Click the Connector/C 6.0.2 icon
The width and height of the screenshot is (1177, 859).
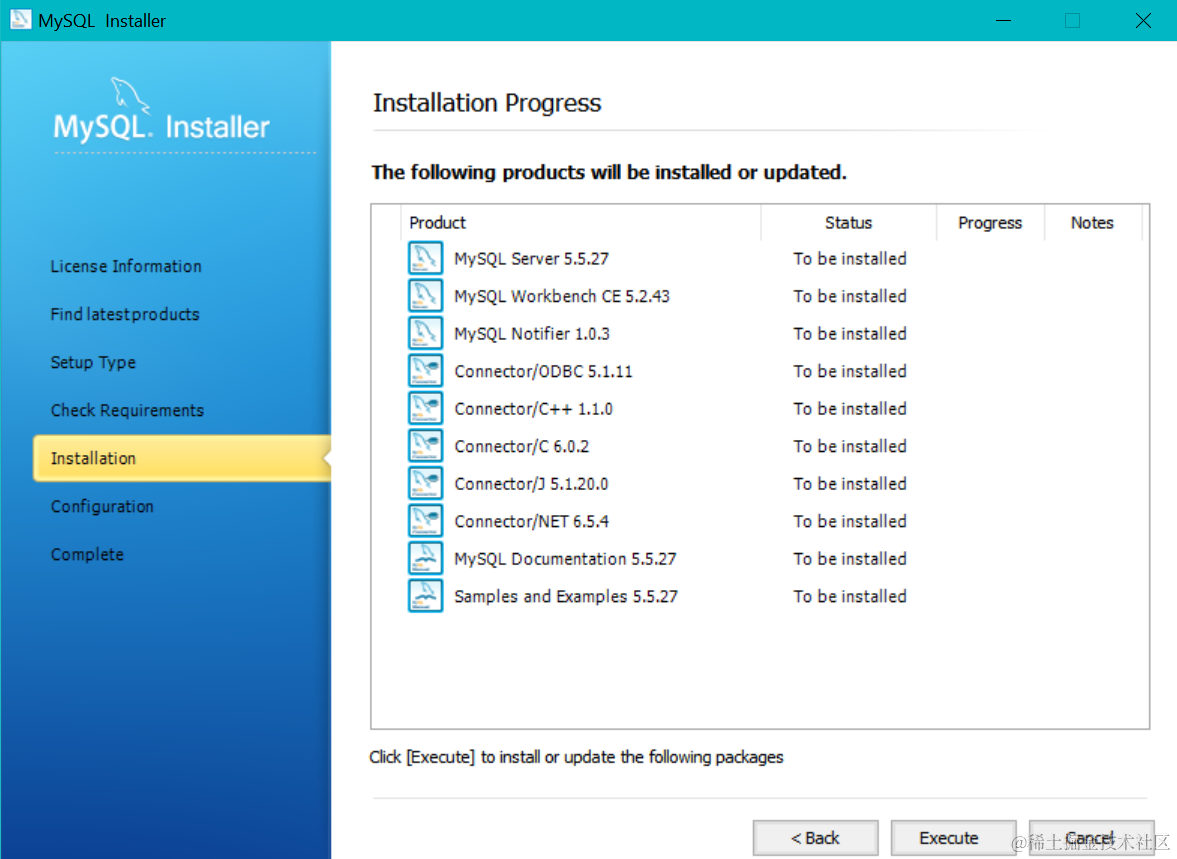[425, 446]
